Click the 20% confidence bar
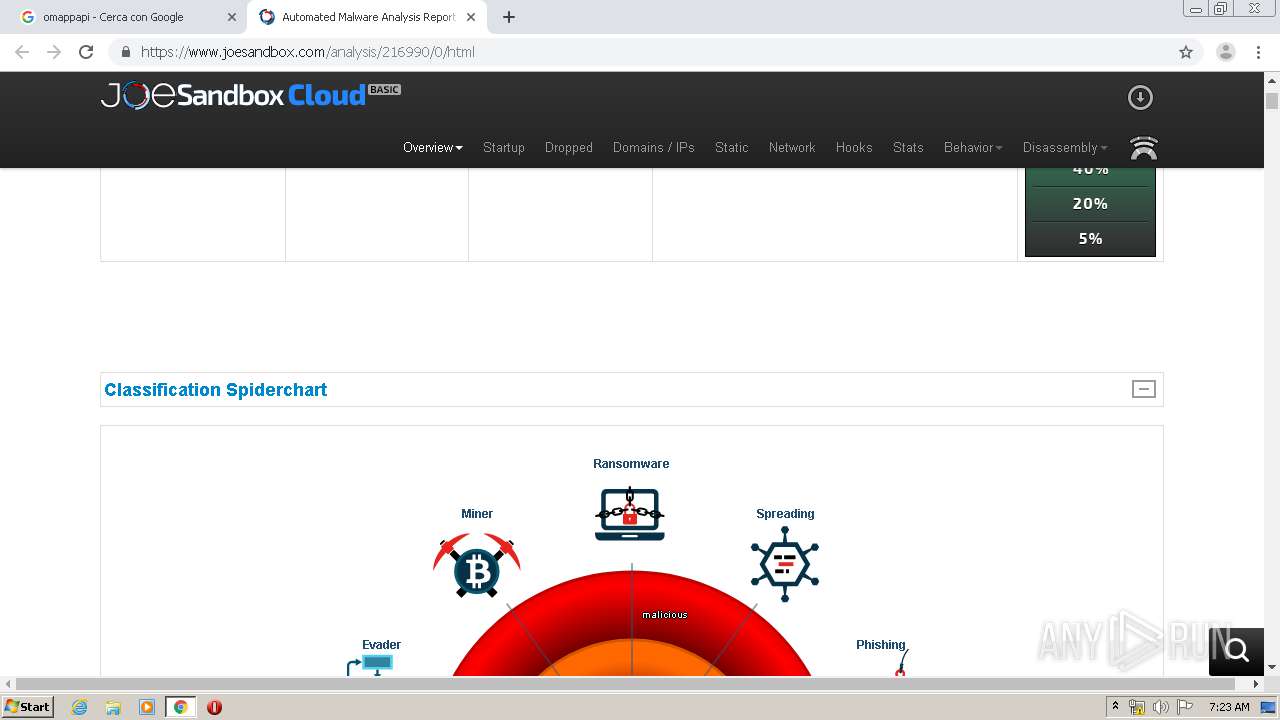 click(x=1090, y=203)
